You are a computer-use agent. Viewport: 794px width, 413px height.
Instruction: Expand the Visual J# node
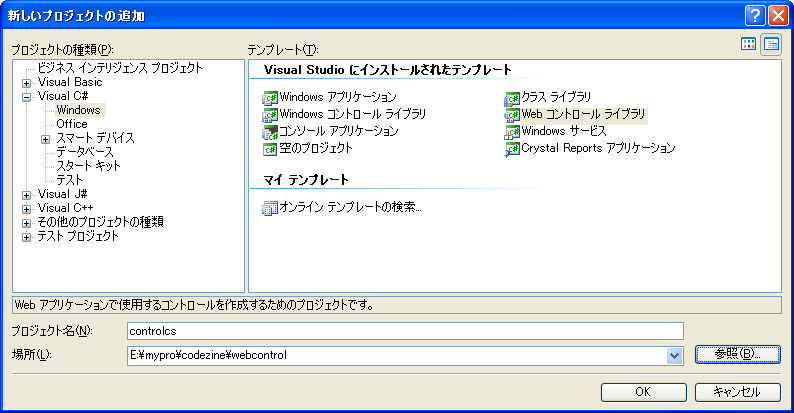pos(26,195)
